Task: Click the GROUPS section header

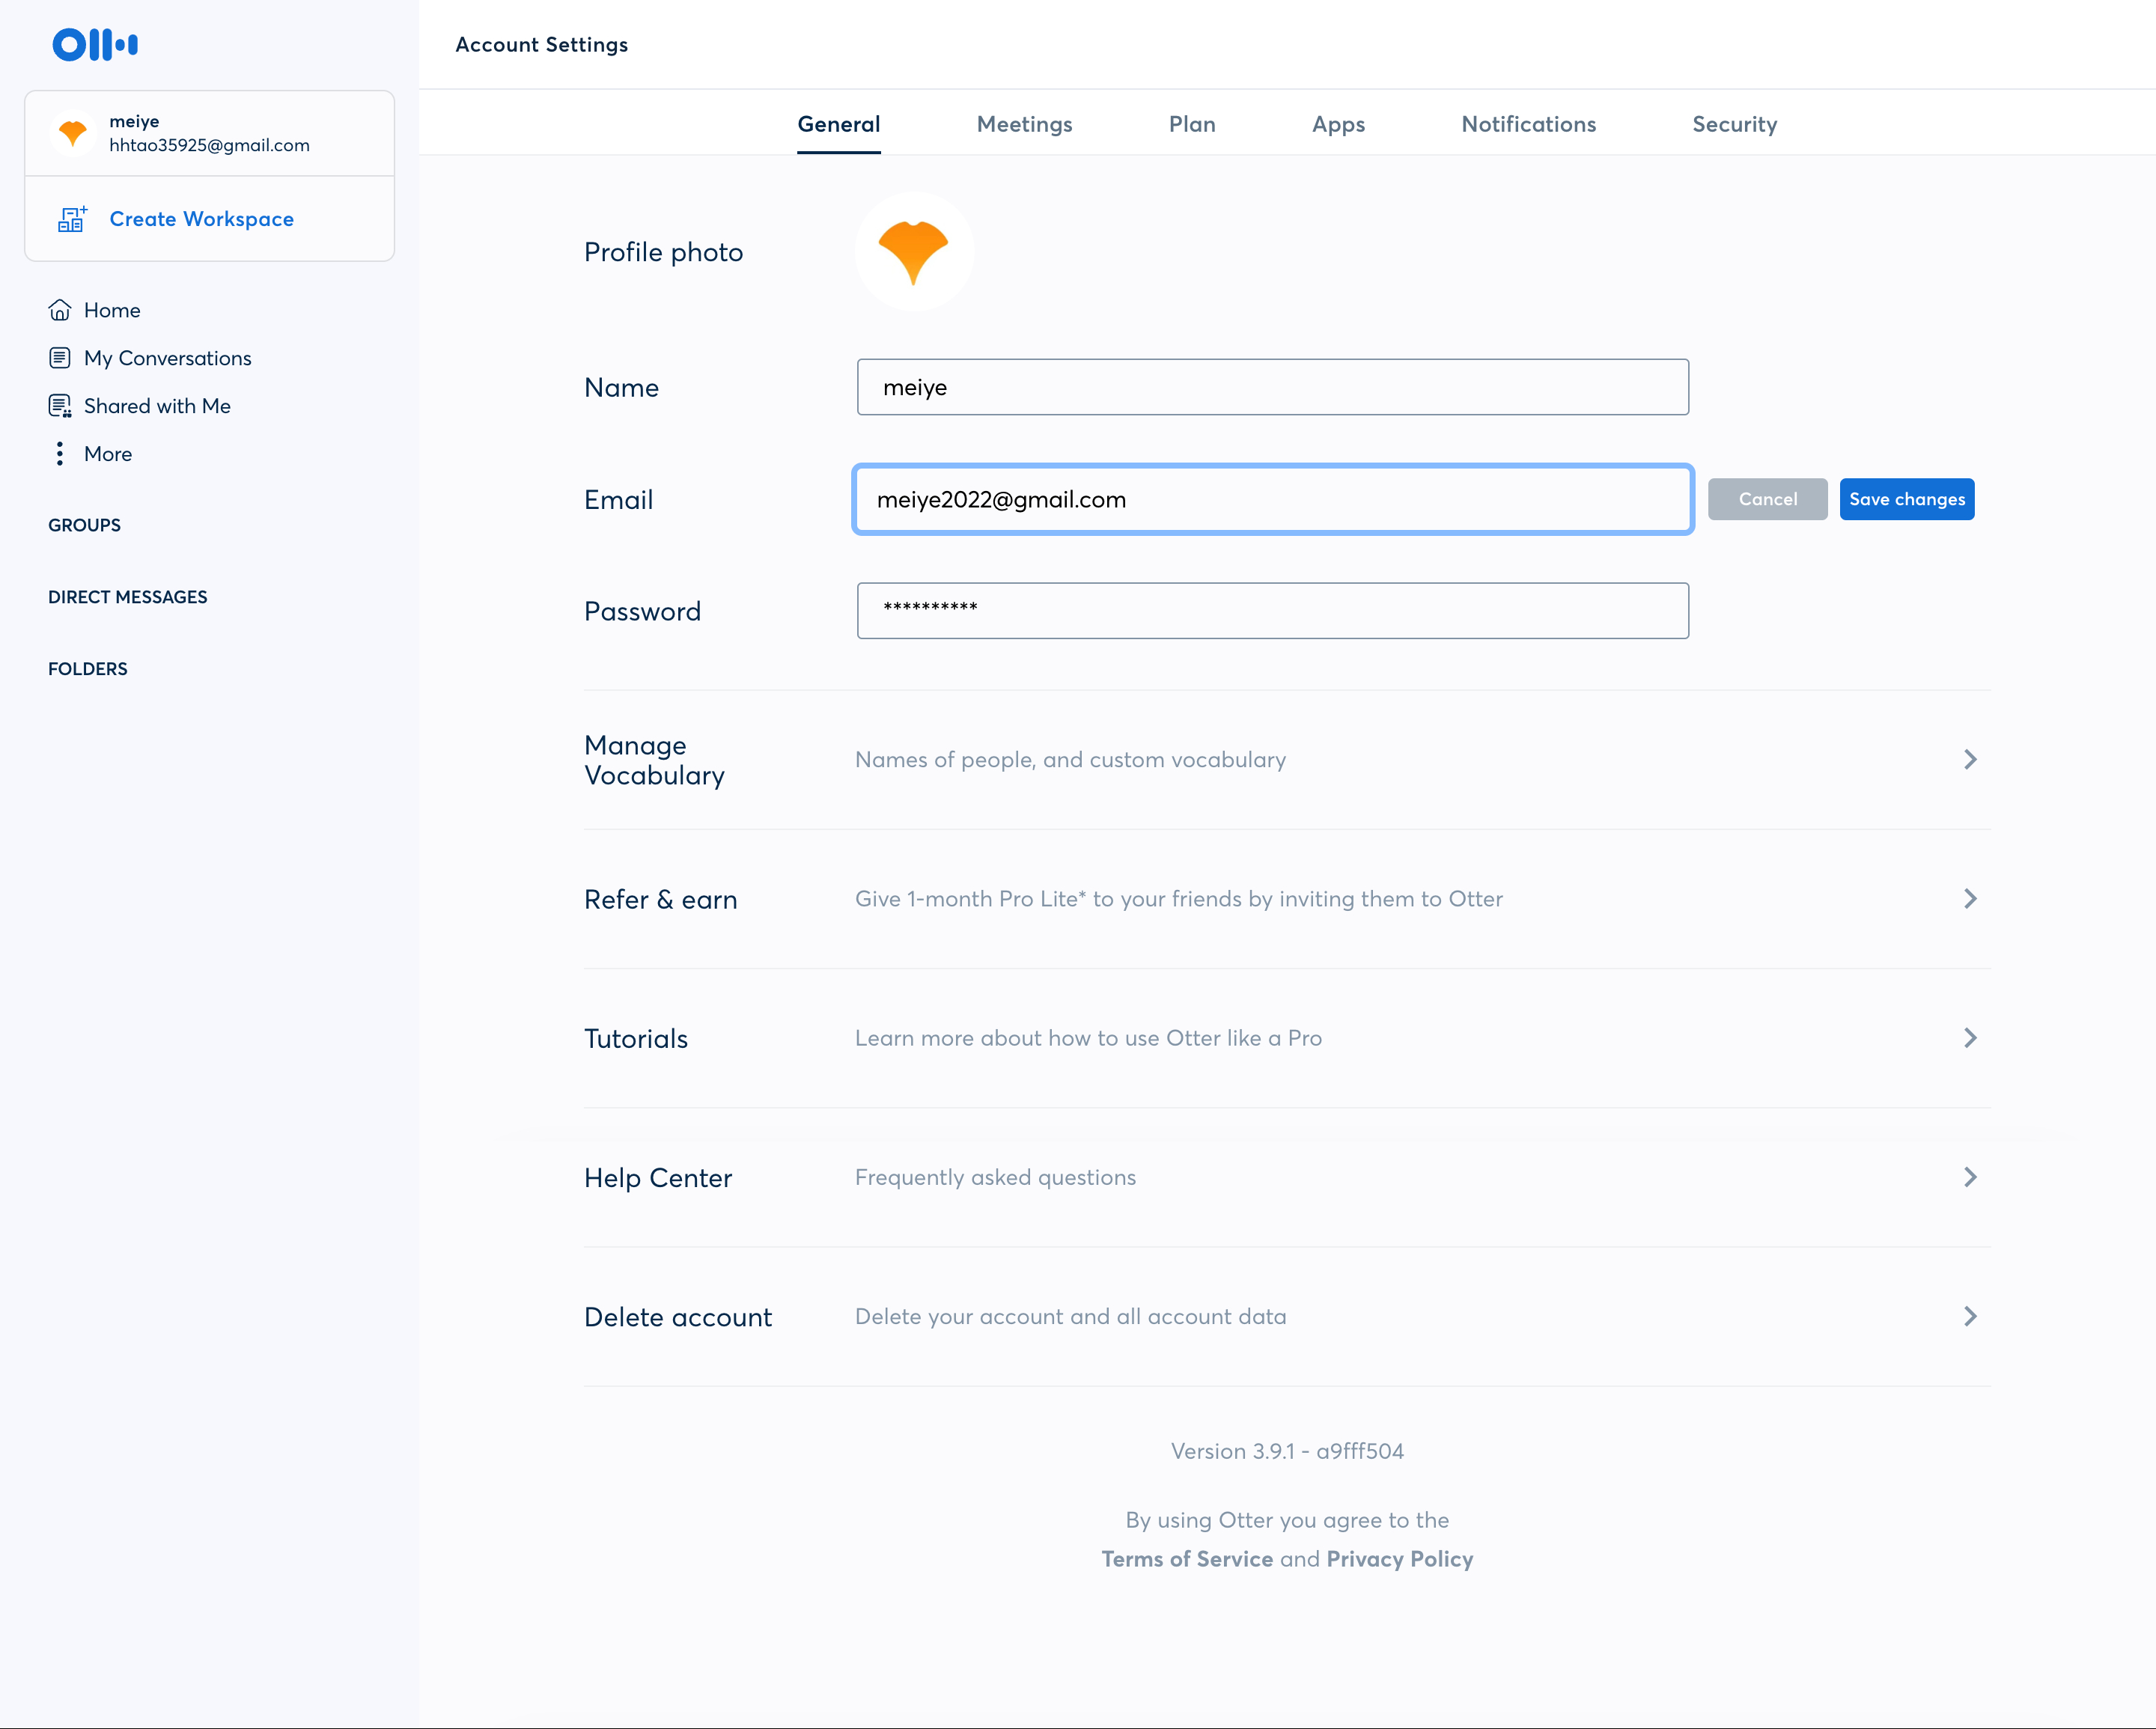Action: [84, 525]
